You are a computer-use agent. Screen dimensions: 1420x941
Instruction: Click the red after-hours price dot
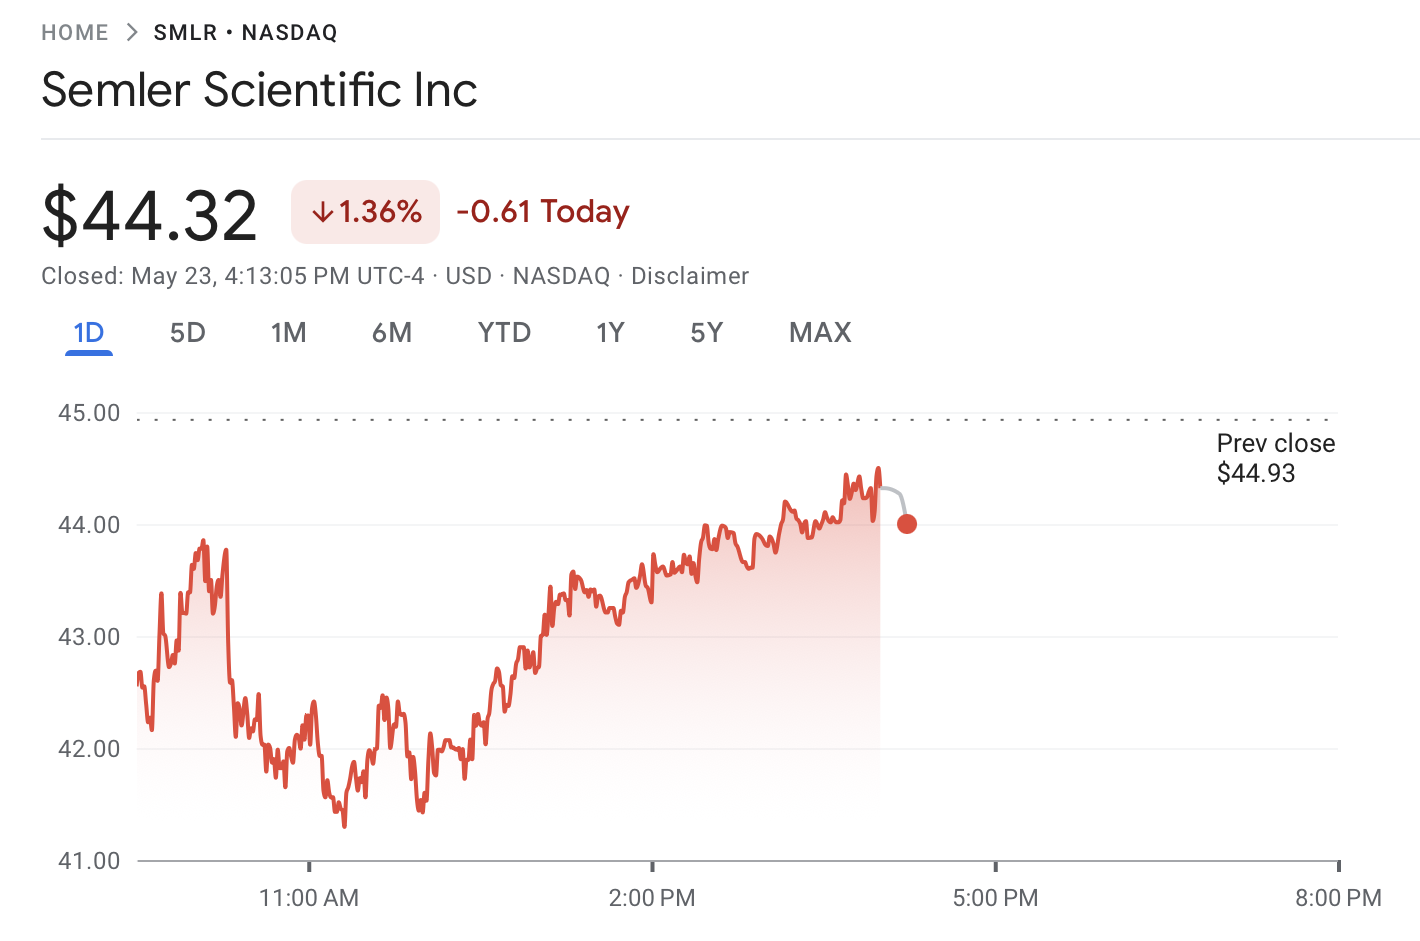click(907, 524)
